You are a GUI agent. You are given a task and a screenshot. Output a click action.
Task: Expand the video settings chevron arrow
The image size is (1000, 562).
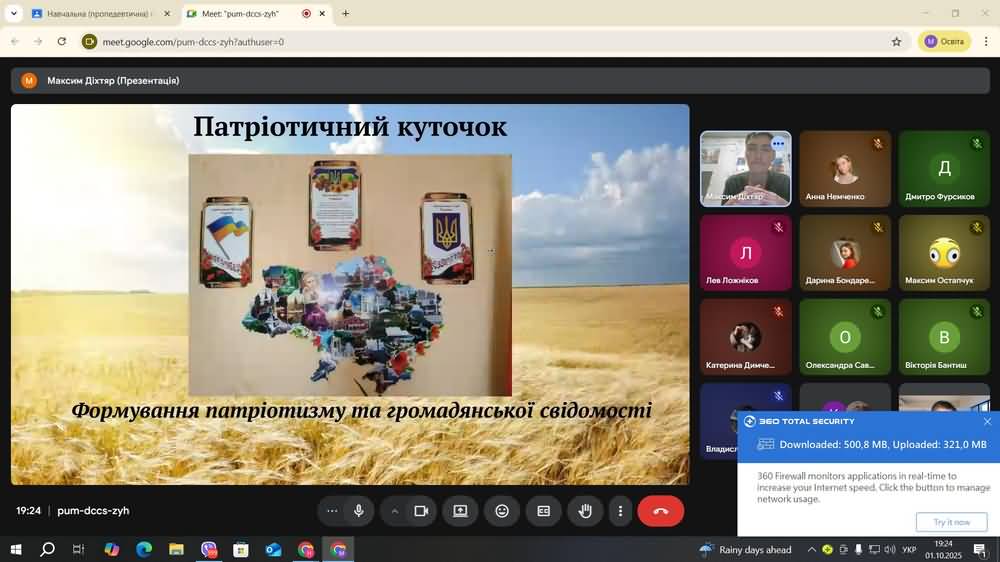tap(395, 511)
